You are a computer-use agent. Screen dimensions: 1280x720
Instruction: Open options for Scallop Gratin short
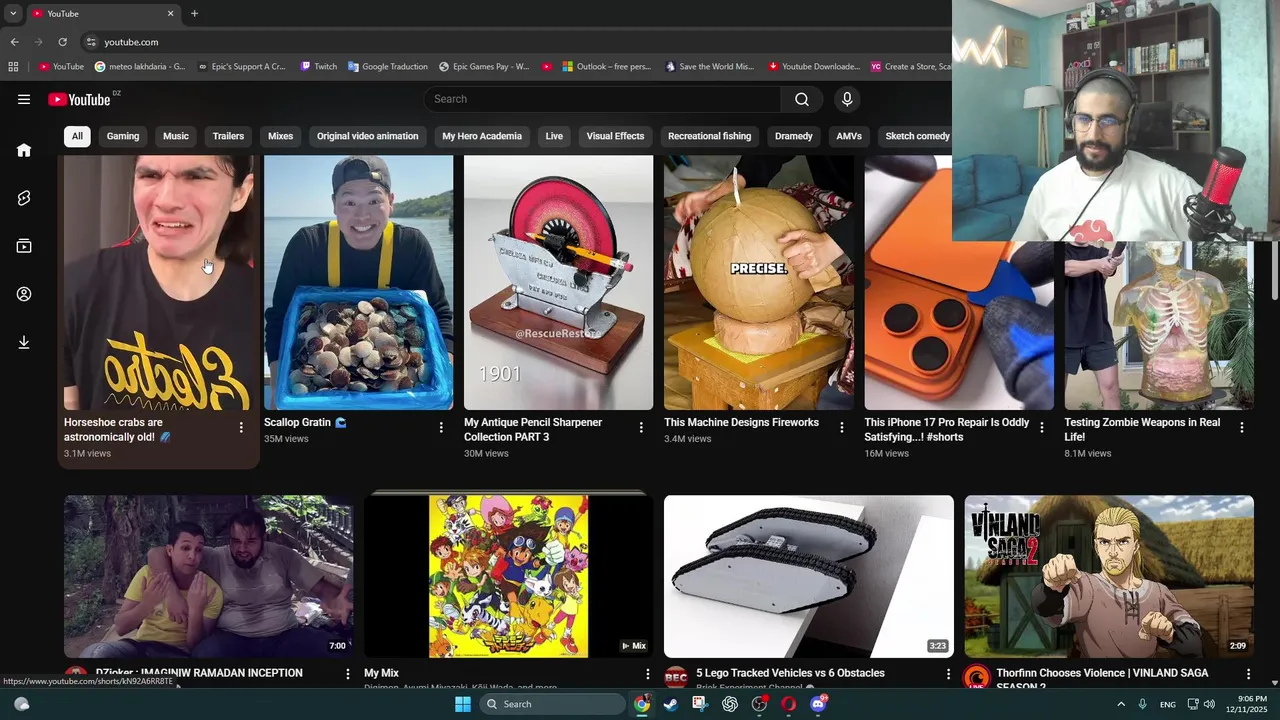coord(441,427)
